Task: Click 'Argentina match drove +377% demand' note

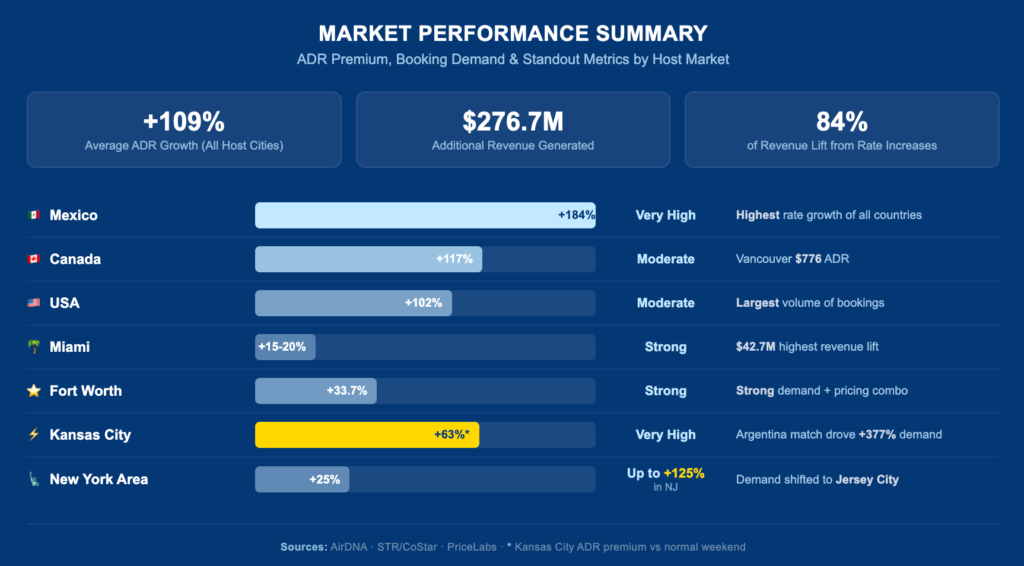Action: pos(839,435)
